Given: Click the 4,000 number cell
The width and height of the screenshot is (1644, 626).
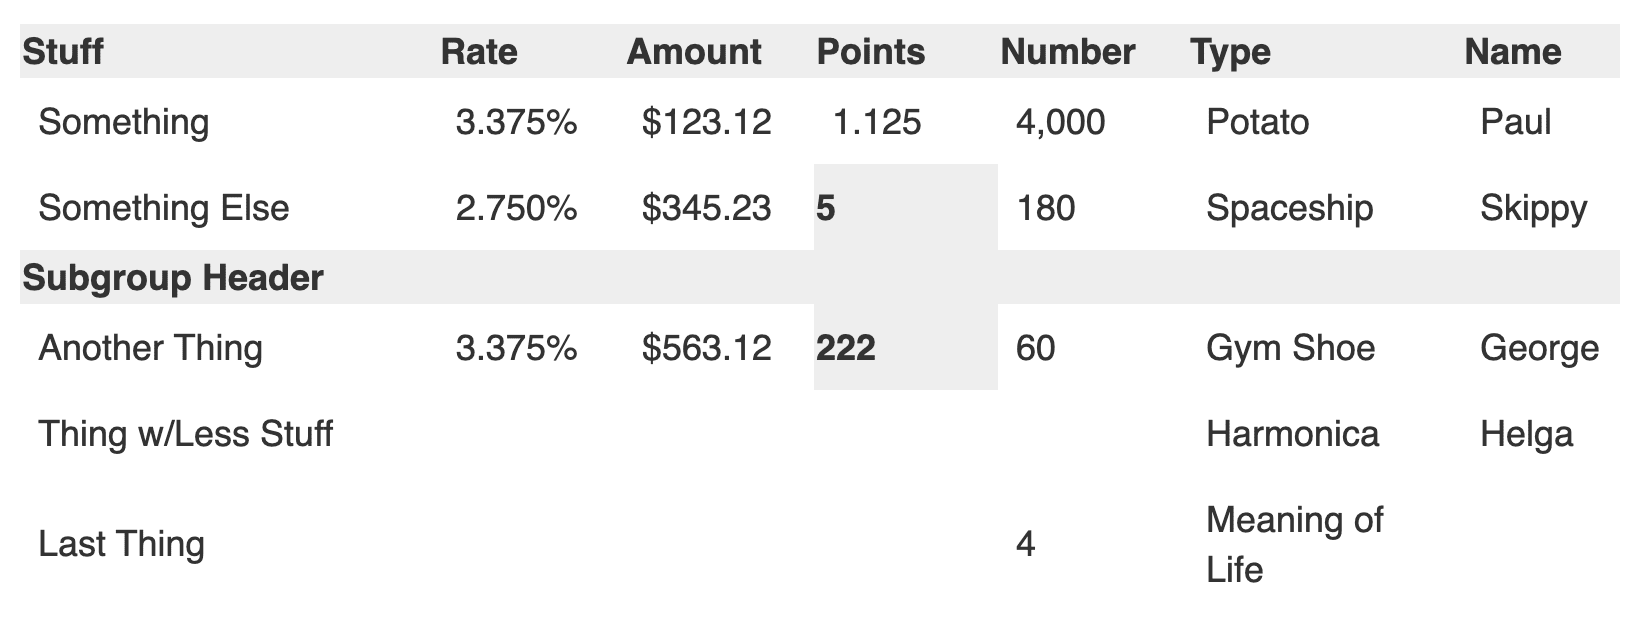Looking at the screenshot, I should 1060,122.
